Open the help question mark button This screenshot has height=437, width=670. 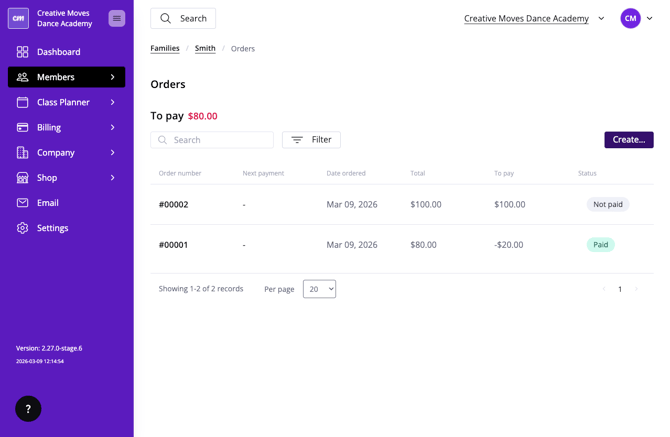pyautogui.click(x=28, y=409)
